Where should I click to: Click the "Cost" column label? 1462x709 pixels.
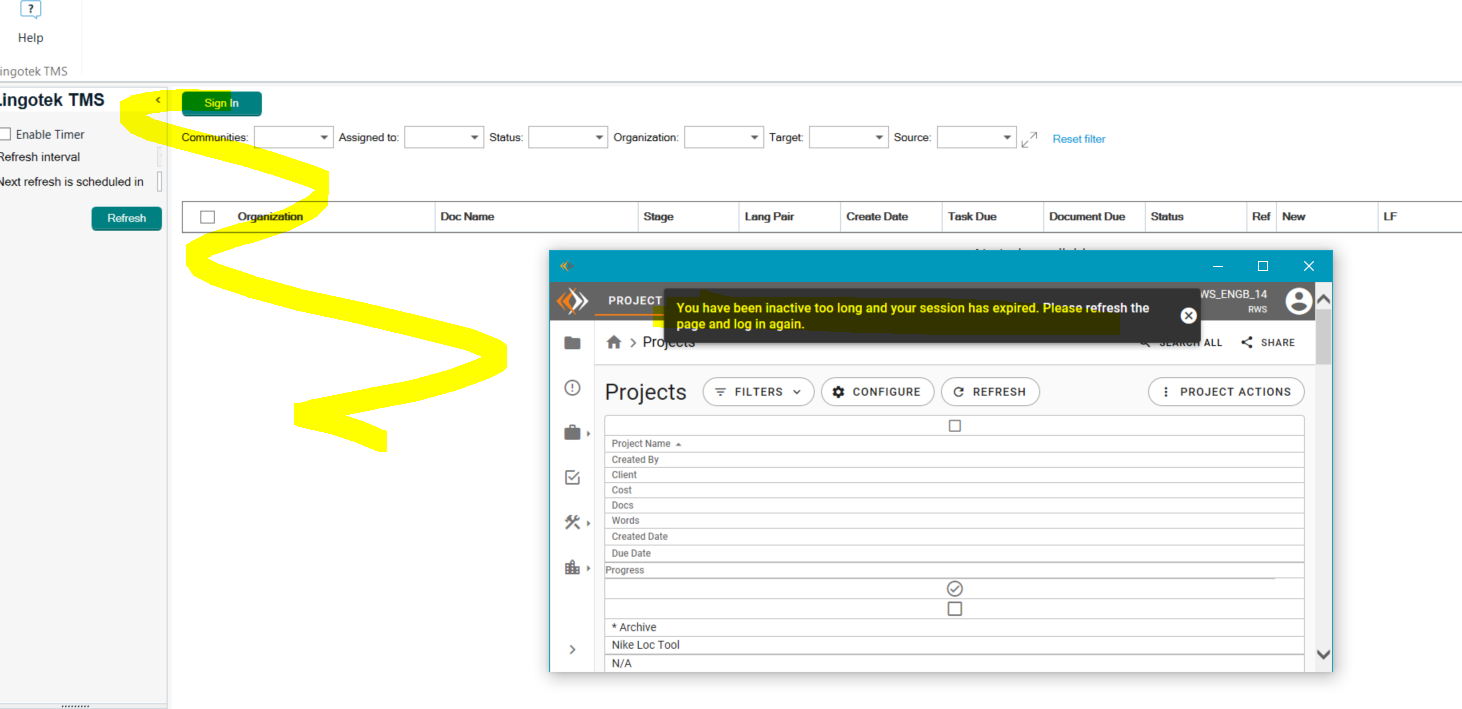tap(622, 490)
